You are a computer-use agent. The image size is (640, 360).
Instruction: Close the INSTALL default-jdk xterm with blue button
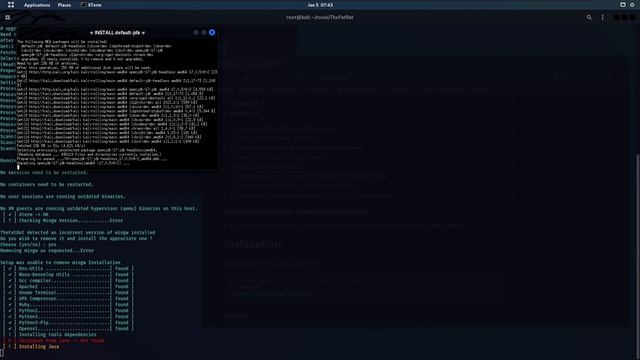click(x=212, y=32)
